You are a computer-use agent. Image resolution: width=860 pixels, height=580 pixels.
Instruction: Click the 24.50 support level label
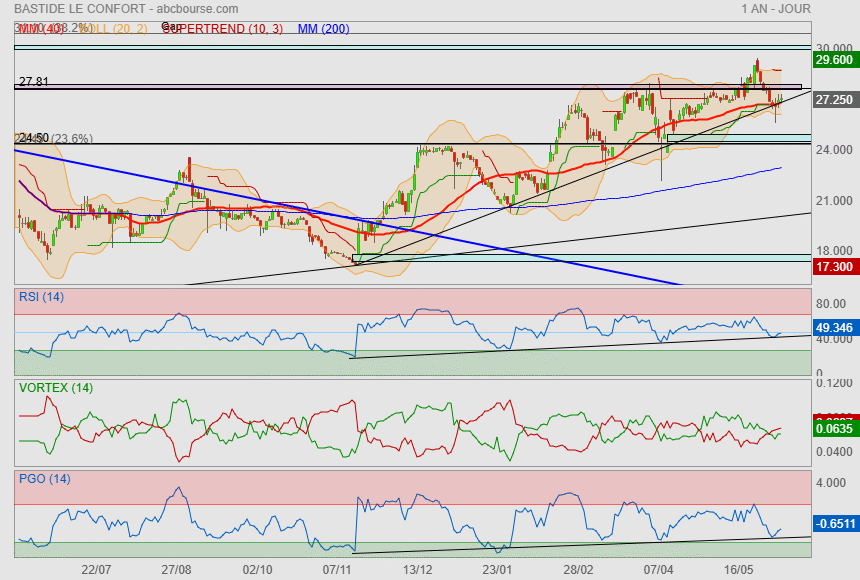pyautogui.click(x=34, y=138)
